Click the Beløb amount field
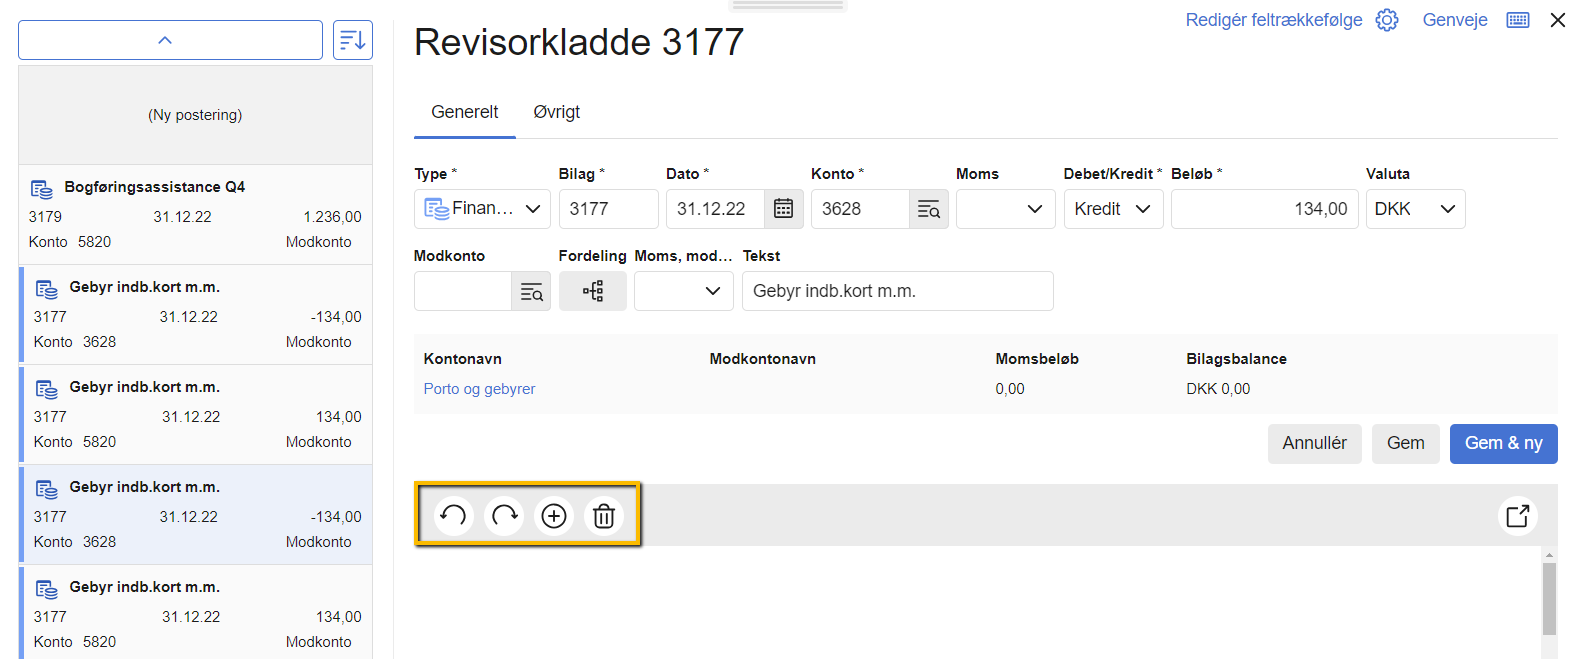The width and height of the screenshot is (1573, 659). 1264,209
